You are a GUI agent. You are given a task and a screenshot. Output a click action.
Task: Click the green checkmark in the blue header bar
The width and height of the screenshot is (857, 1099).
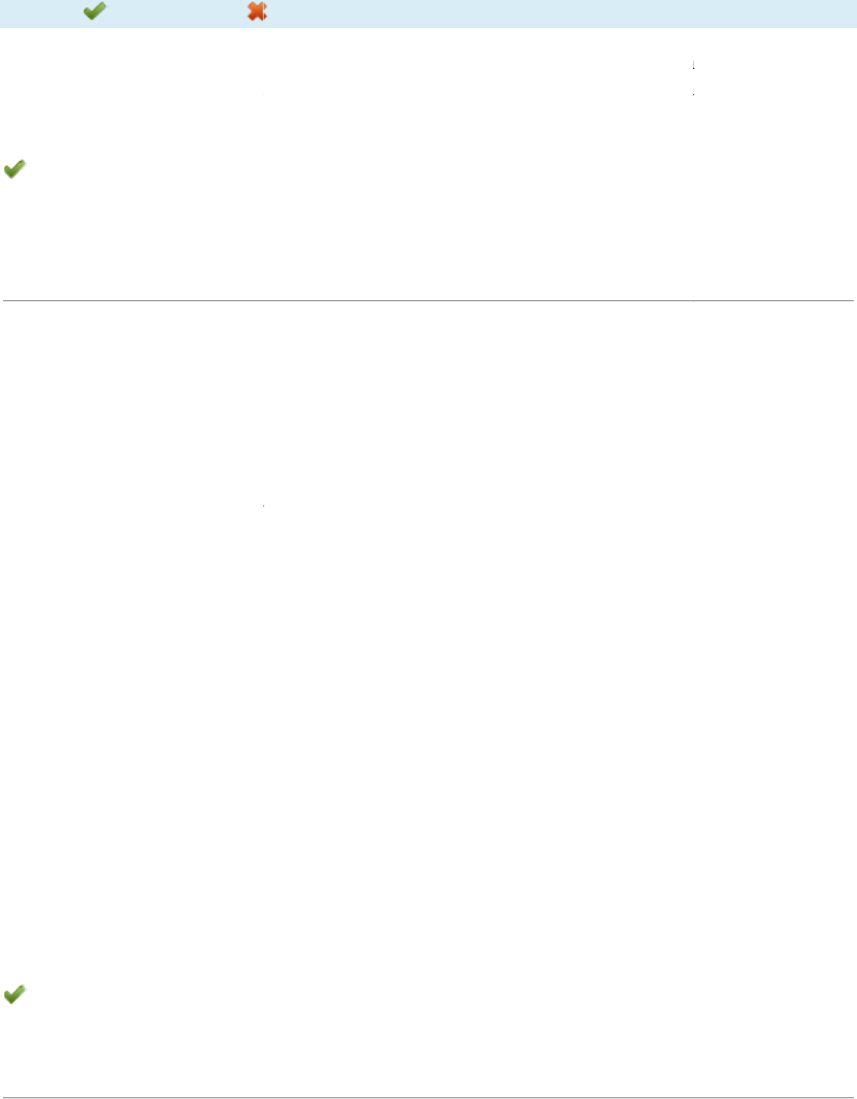(94, 12)
